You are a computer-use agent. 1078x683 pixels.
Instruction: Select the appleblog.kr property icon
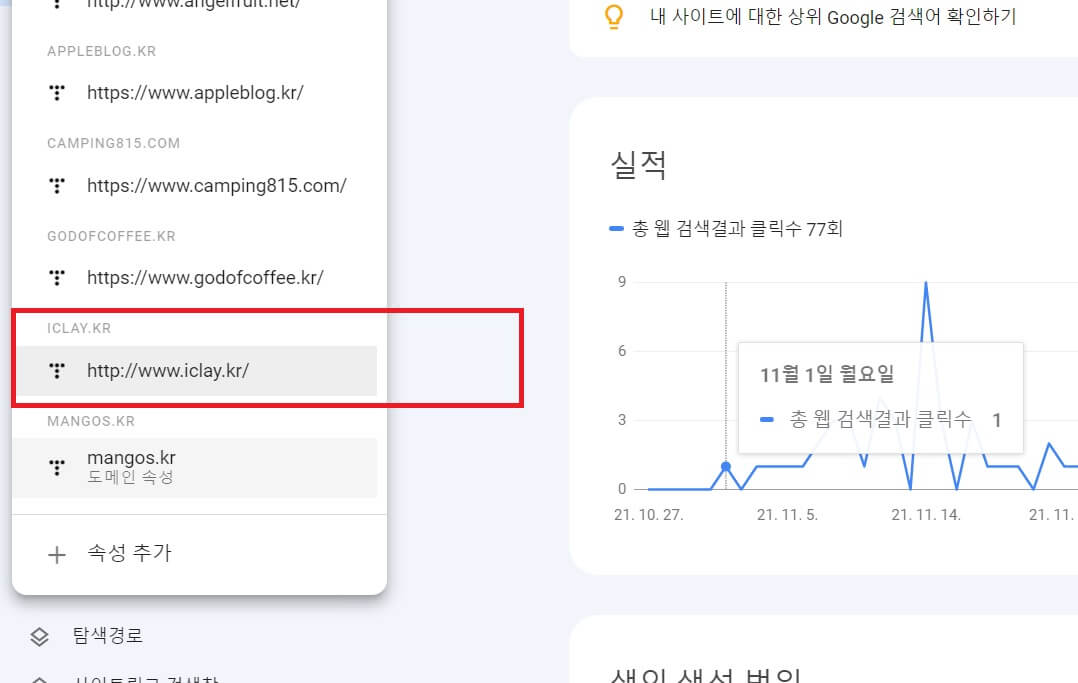(x=57, y=92)
